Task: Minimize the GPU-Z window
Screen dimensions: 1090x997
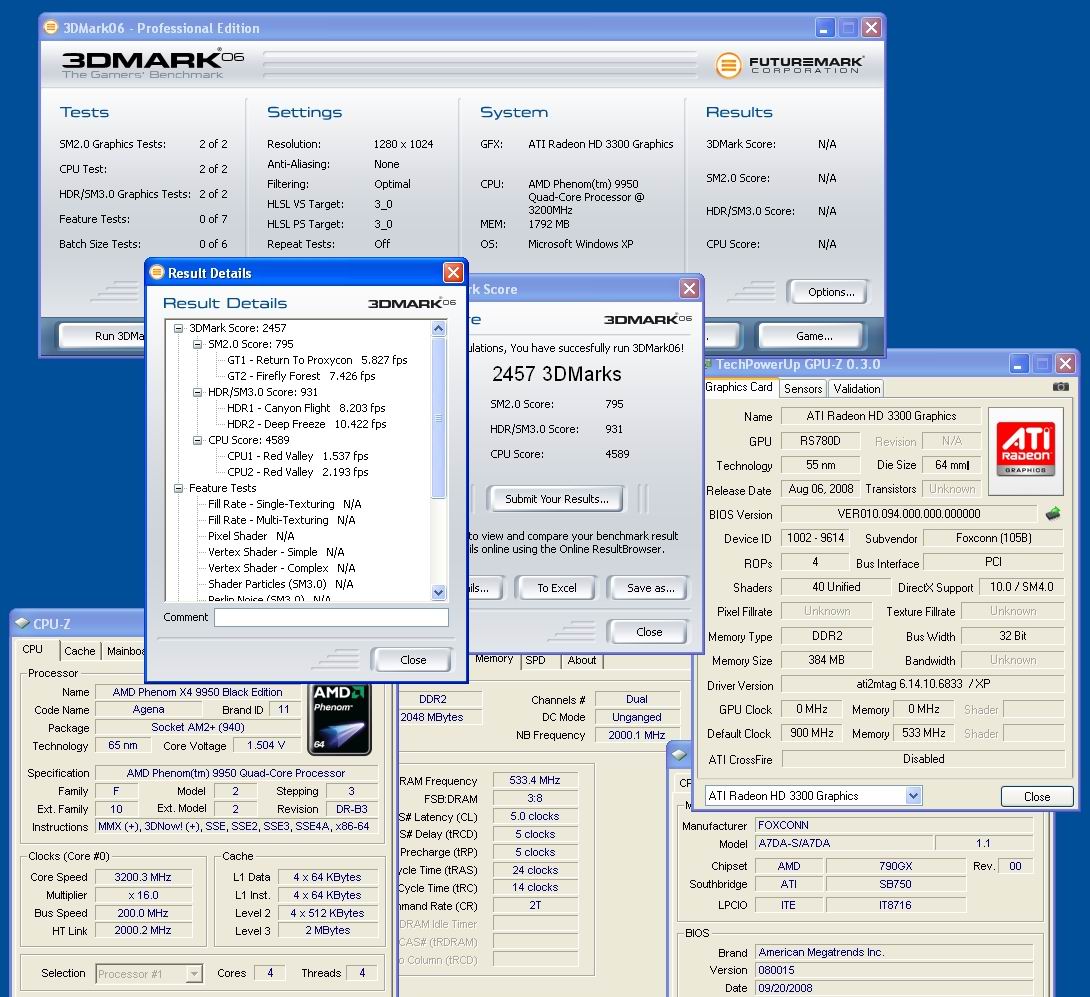Action: pos(1018,364)
